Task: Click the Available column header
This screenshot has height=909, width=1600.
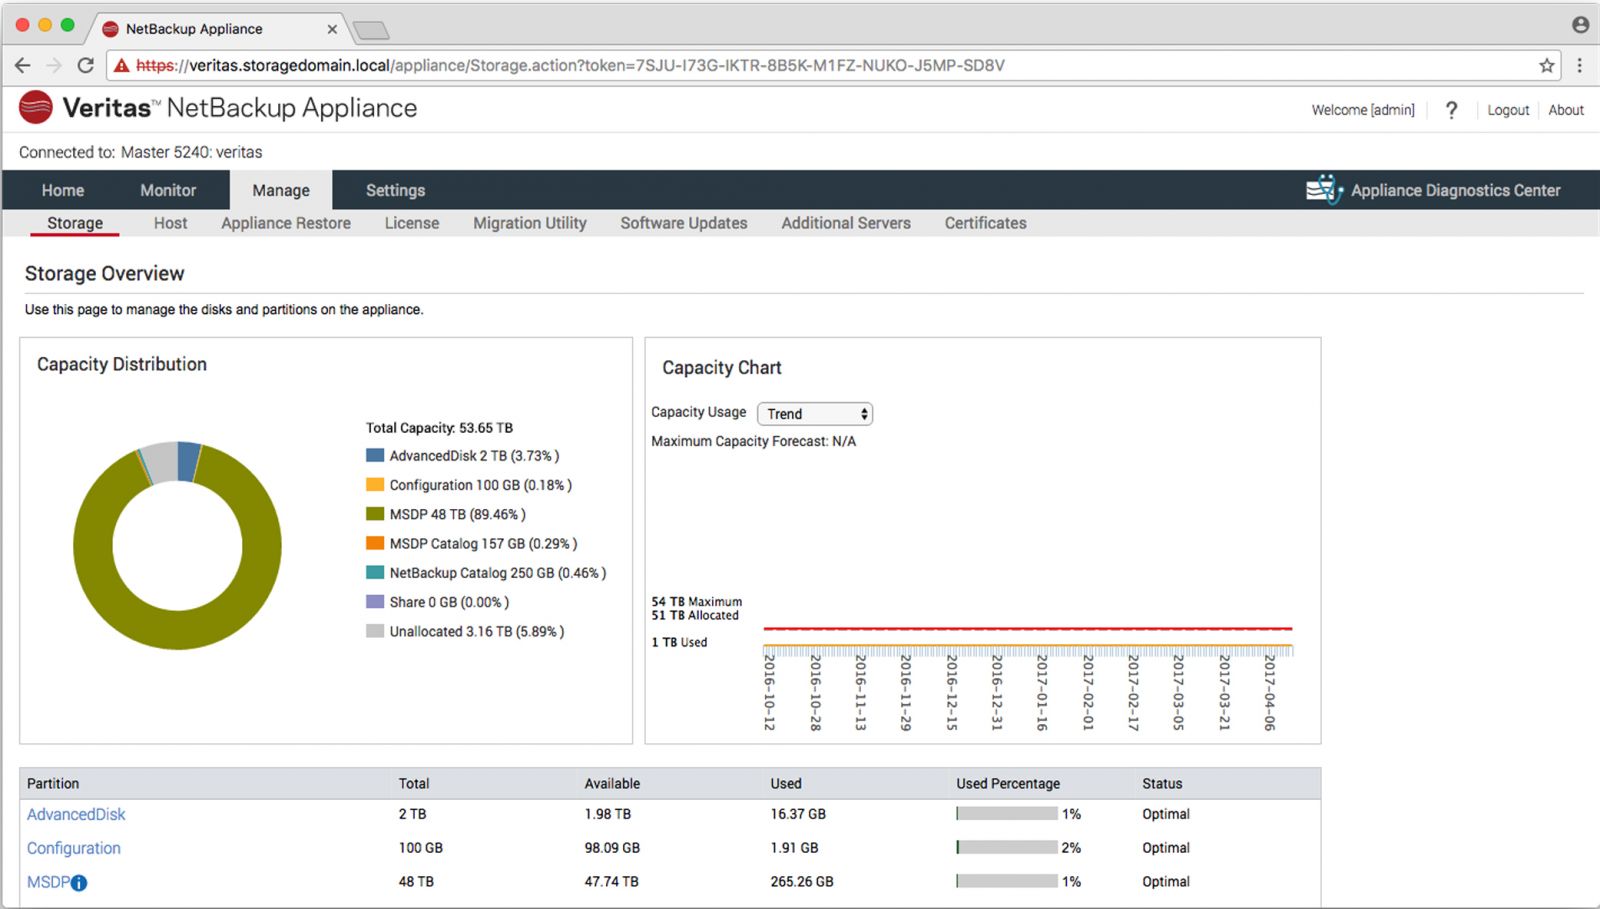Action: pos(612,783)
